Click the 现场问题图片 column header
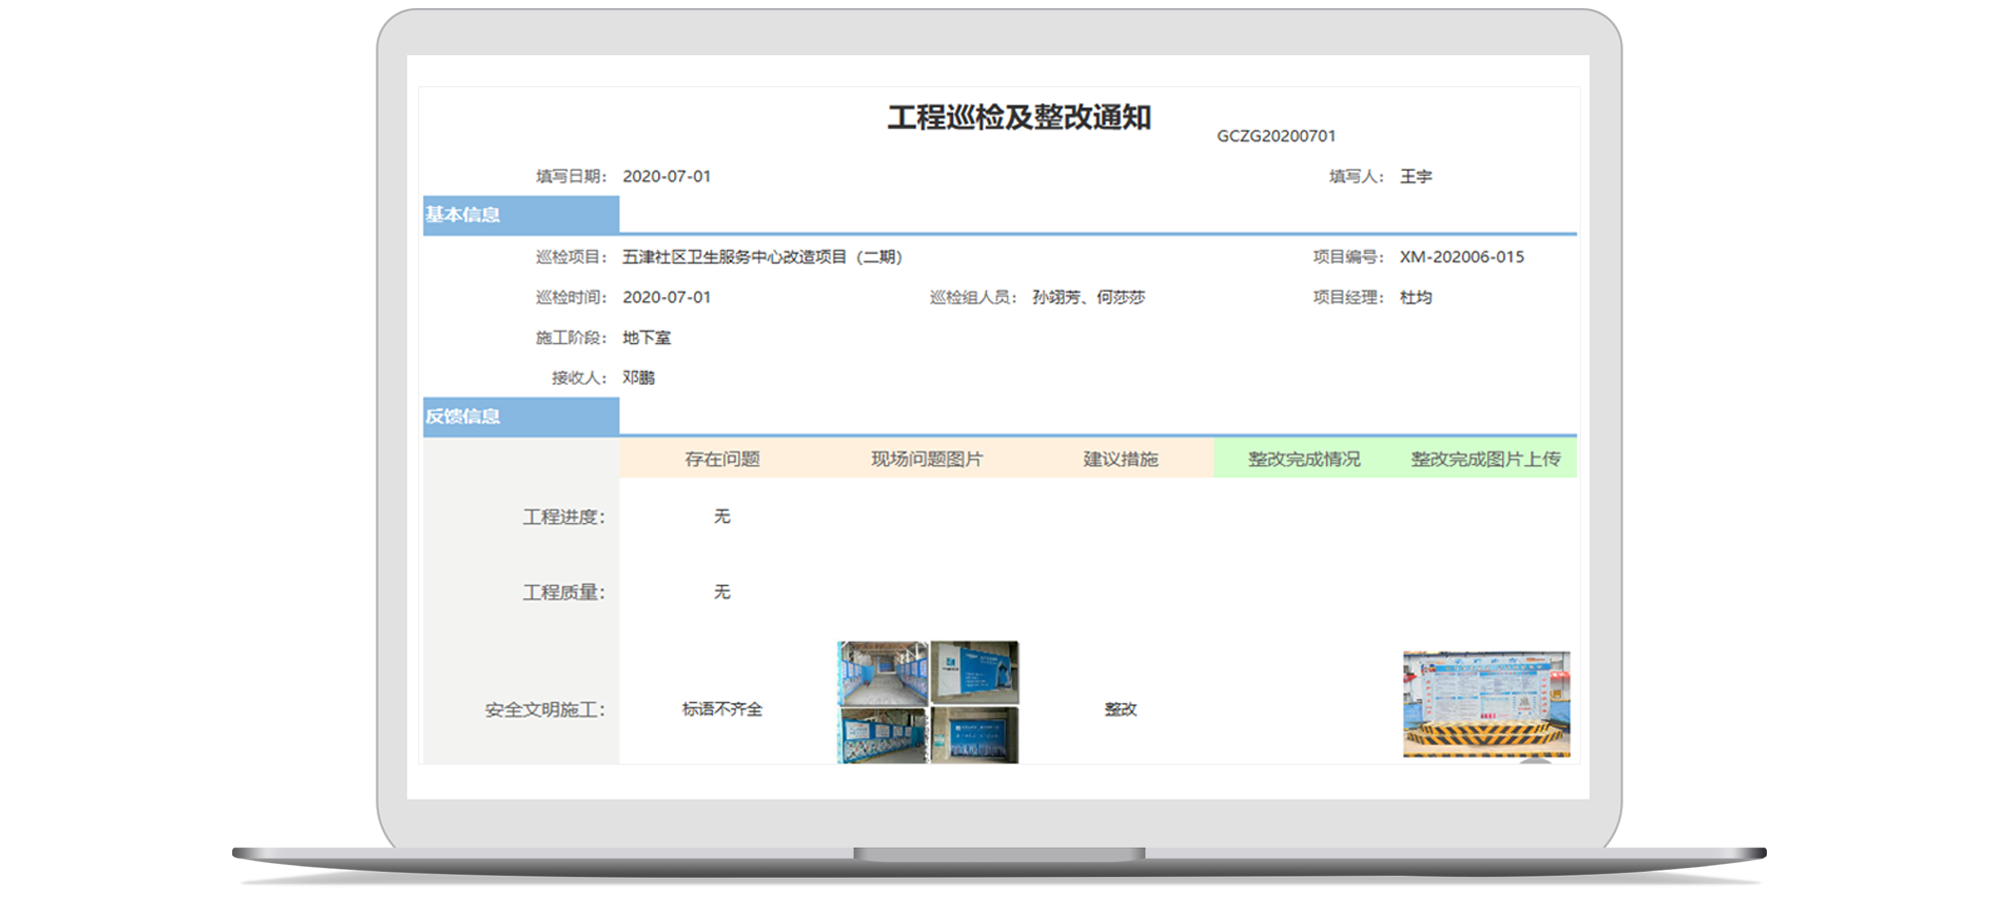The image size is (2000, 897). click(x=927, y=459)
